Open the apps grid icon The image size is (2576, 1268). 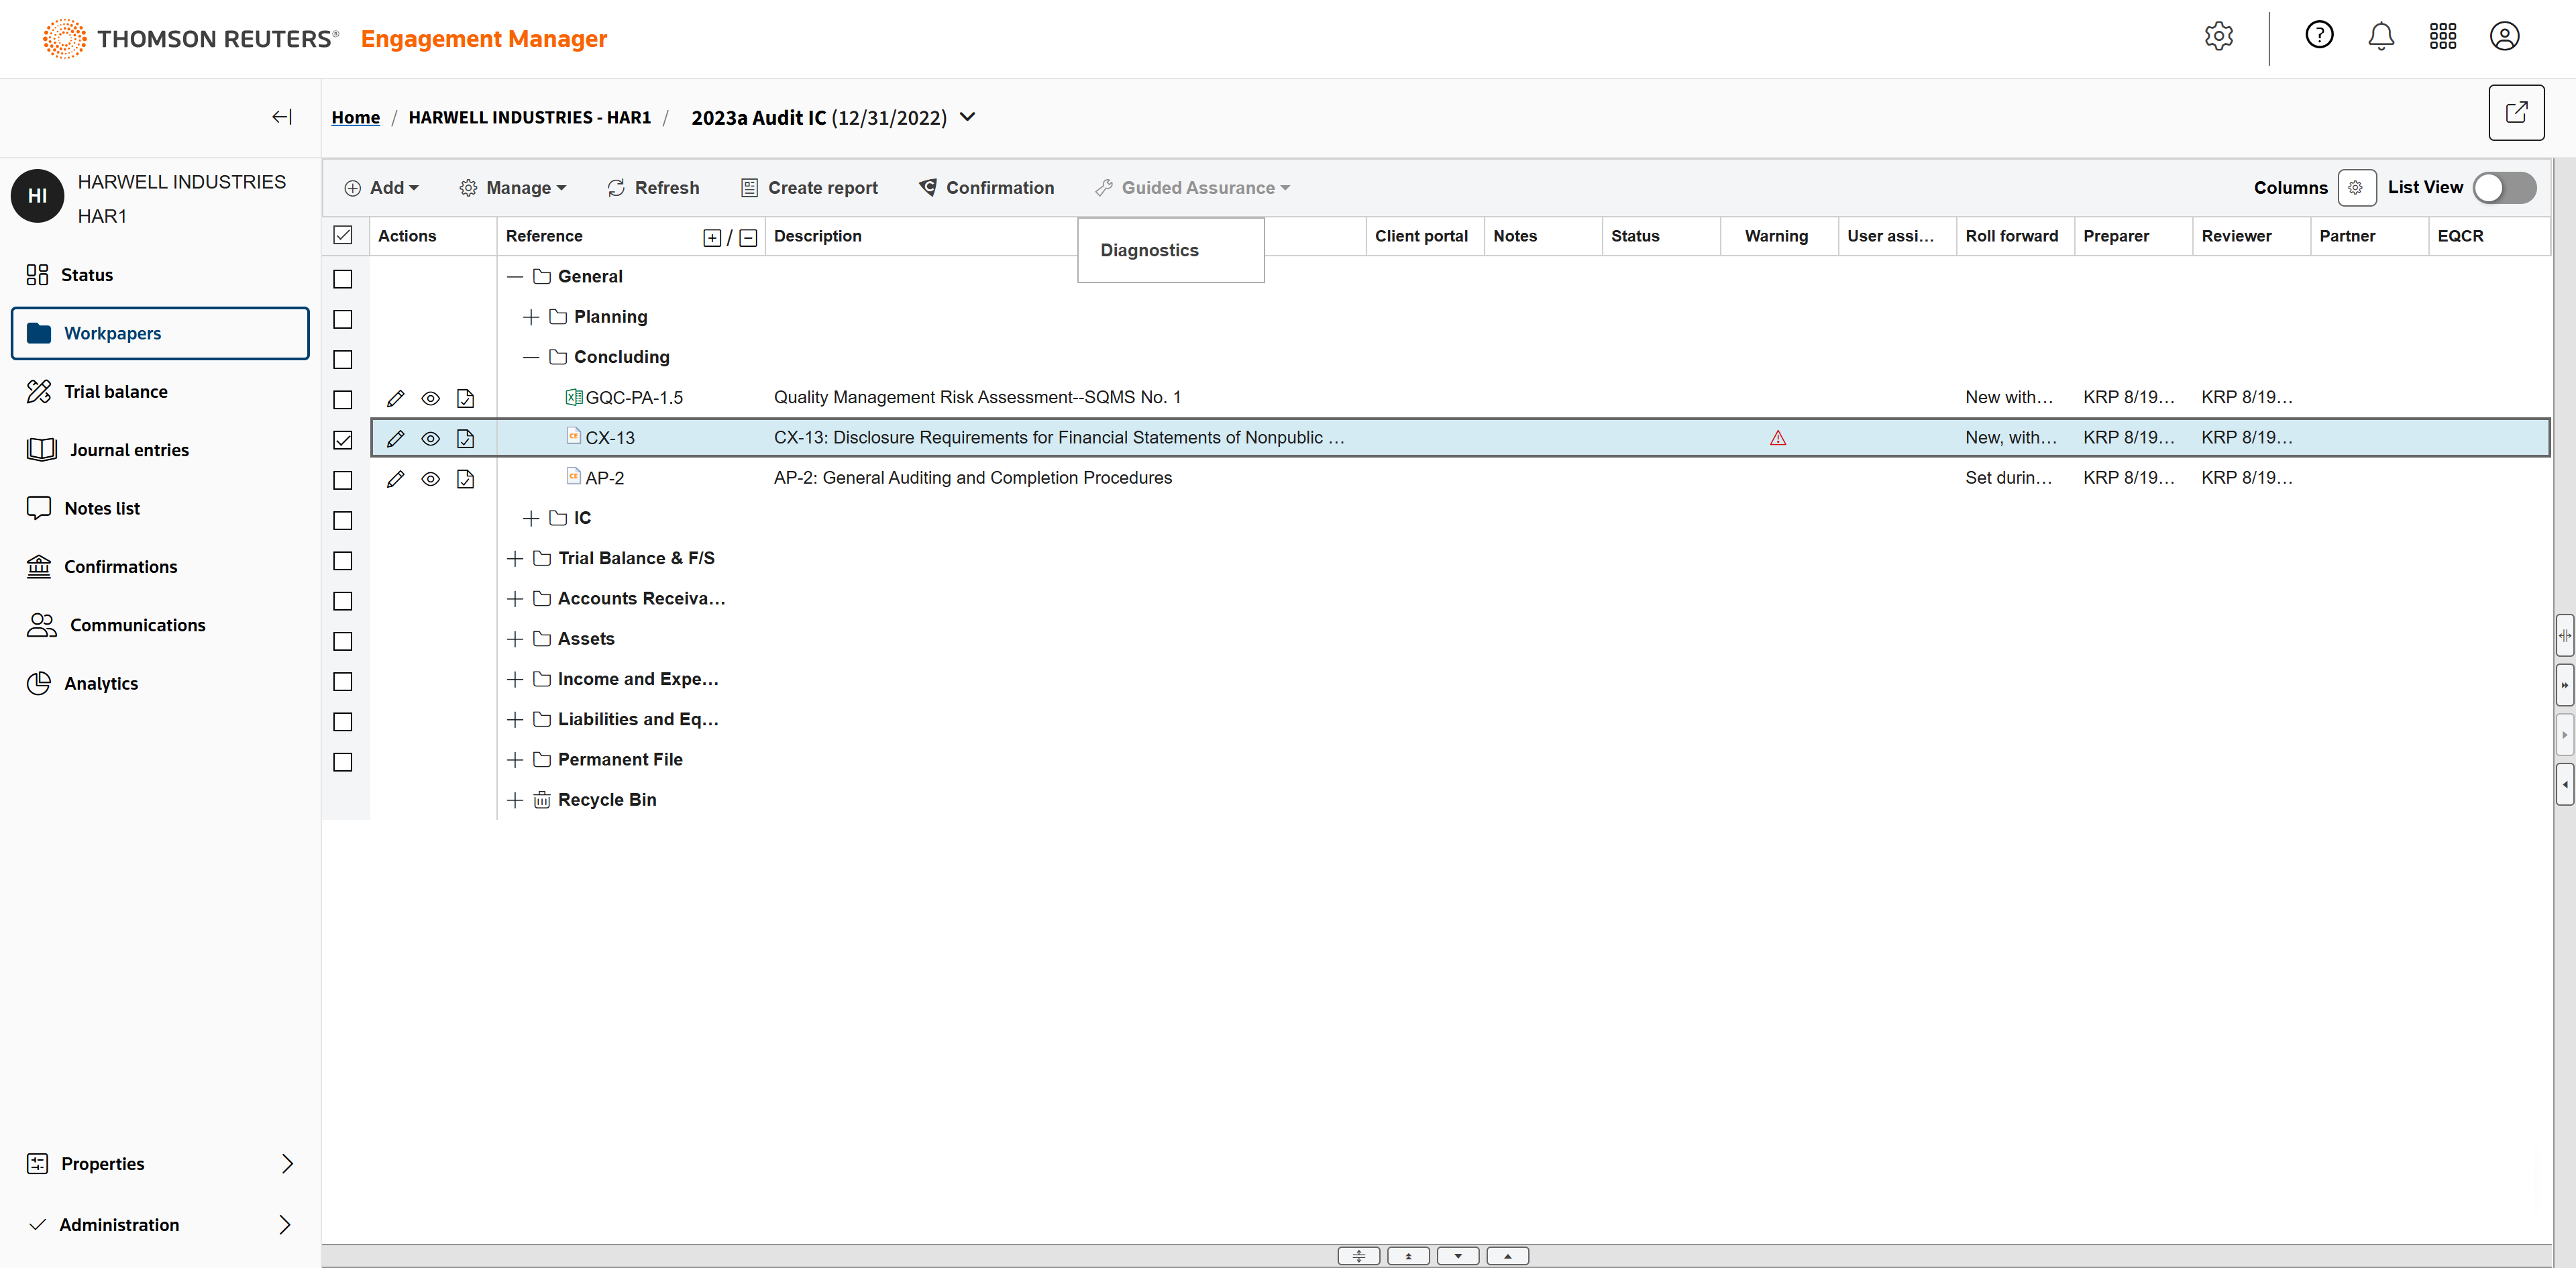(x=2442, y=36)
